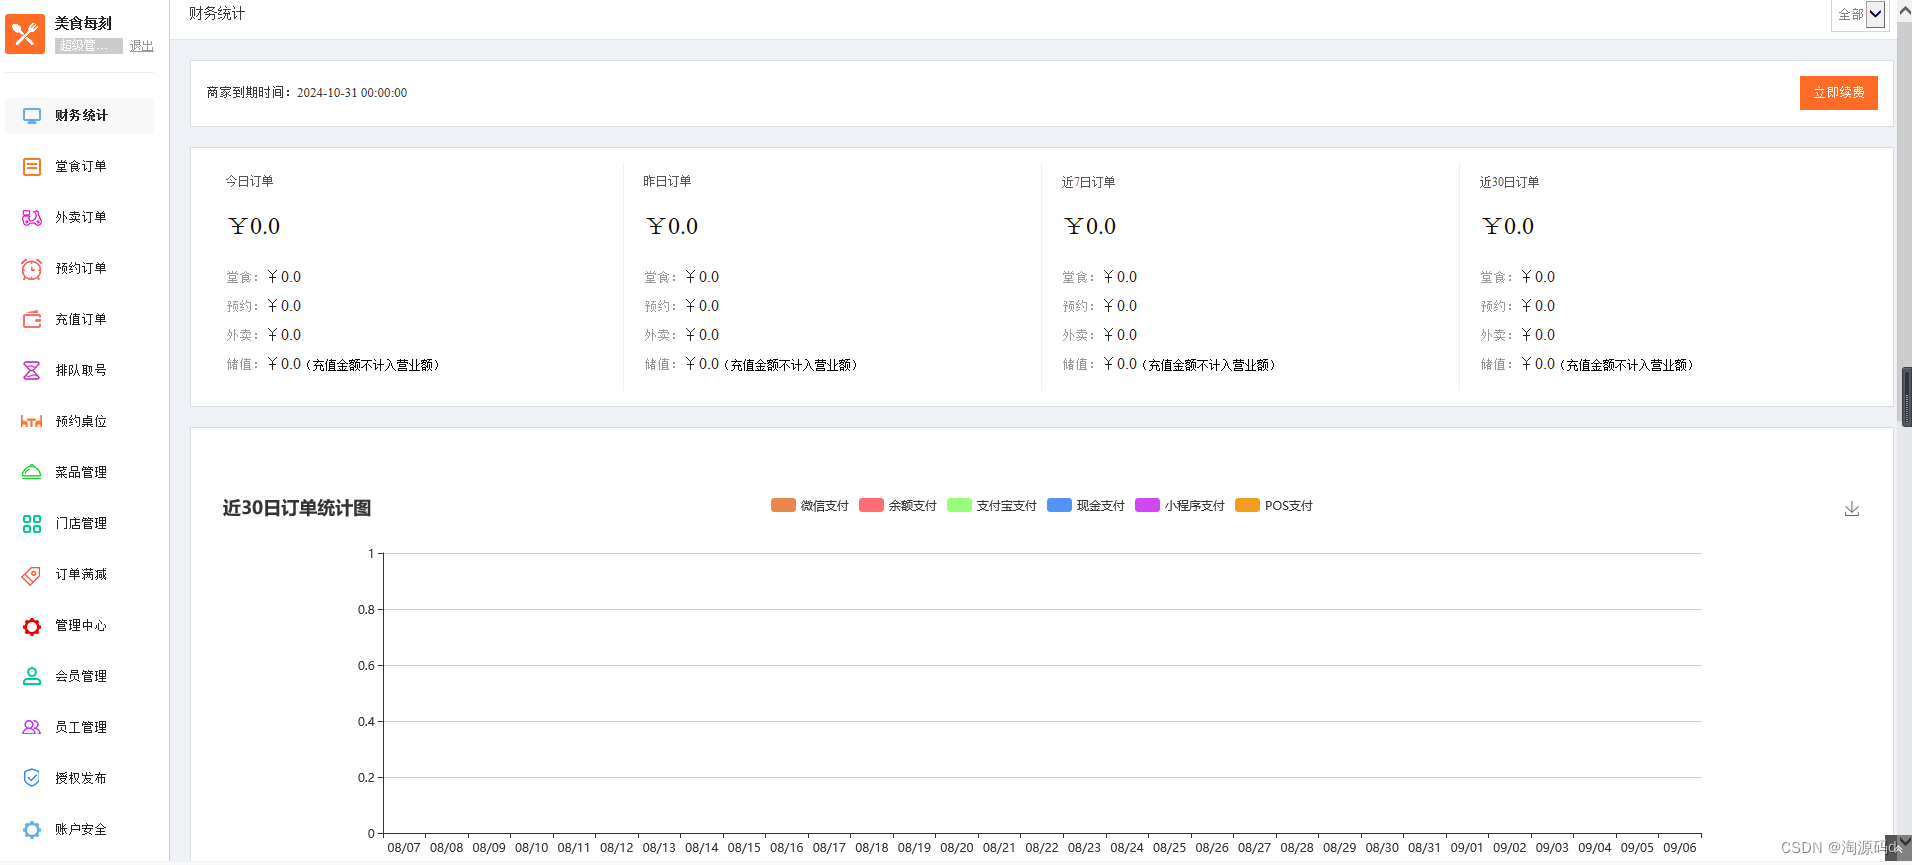Open 订单满减 menu item
Screen dimensions: 1912x865
pos(80,575)
